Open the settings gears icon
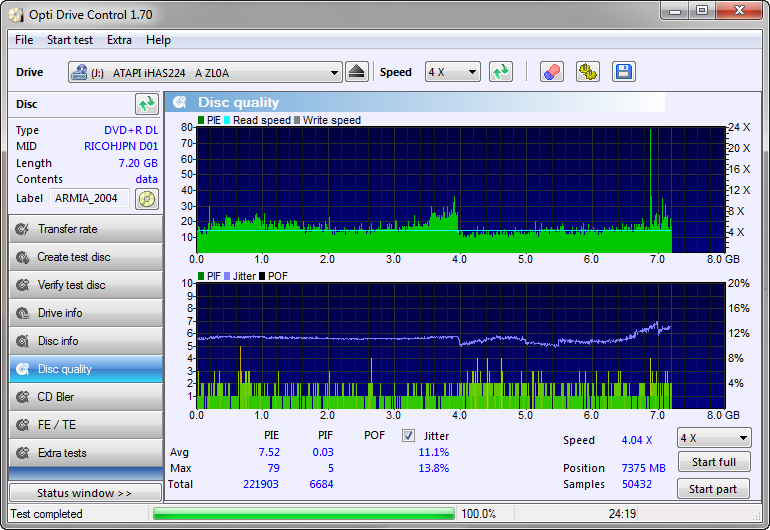The height and width of the screenshot is (530, 770). [x=588, y=72]
